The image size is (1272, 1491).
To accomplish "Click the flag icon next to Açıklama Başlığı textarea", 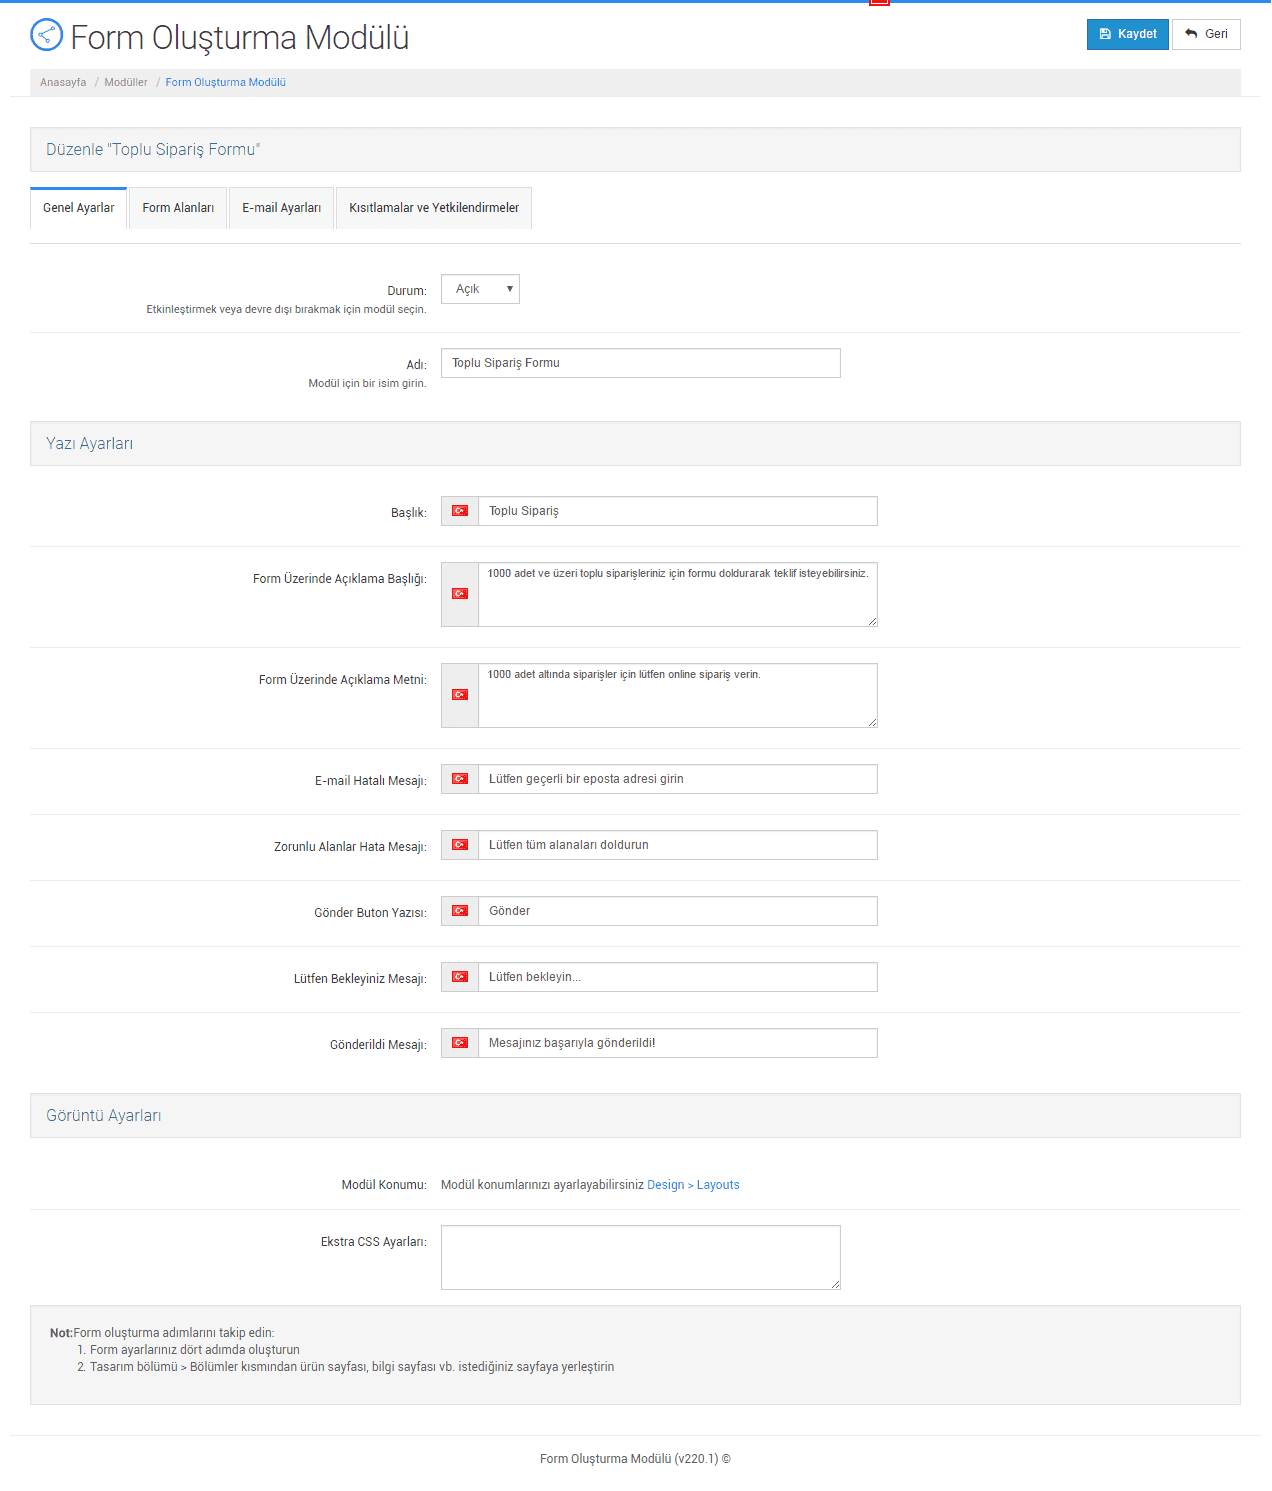I will click(460, 594).
